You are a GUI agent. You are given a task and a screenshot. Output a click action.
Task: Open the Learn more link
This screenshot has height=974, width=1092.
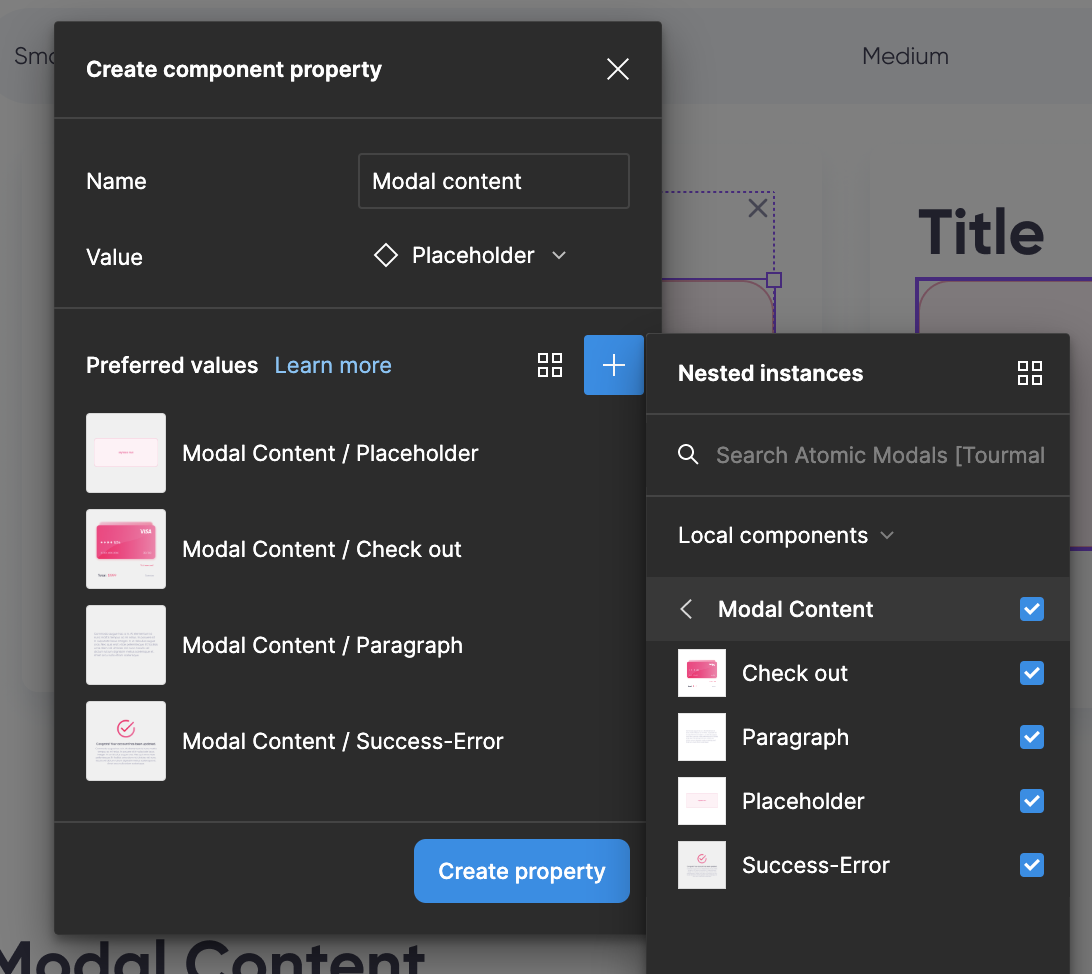pos(333,366)
